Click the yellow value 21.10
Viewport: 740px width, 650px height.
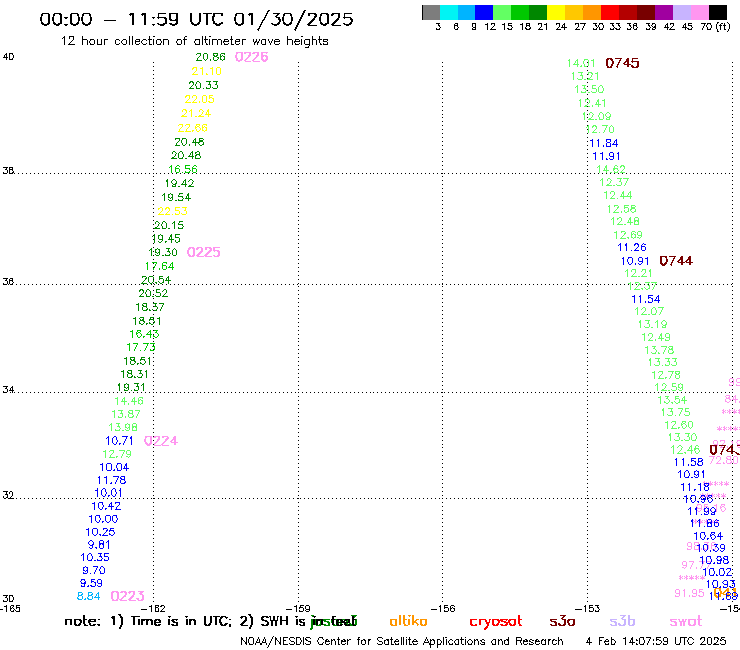point(207,71)
